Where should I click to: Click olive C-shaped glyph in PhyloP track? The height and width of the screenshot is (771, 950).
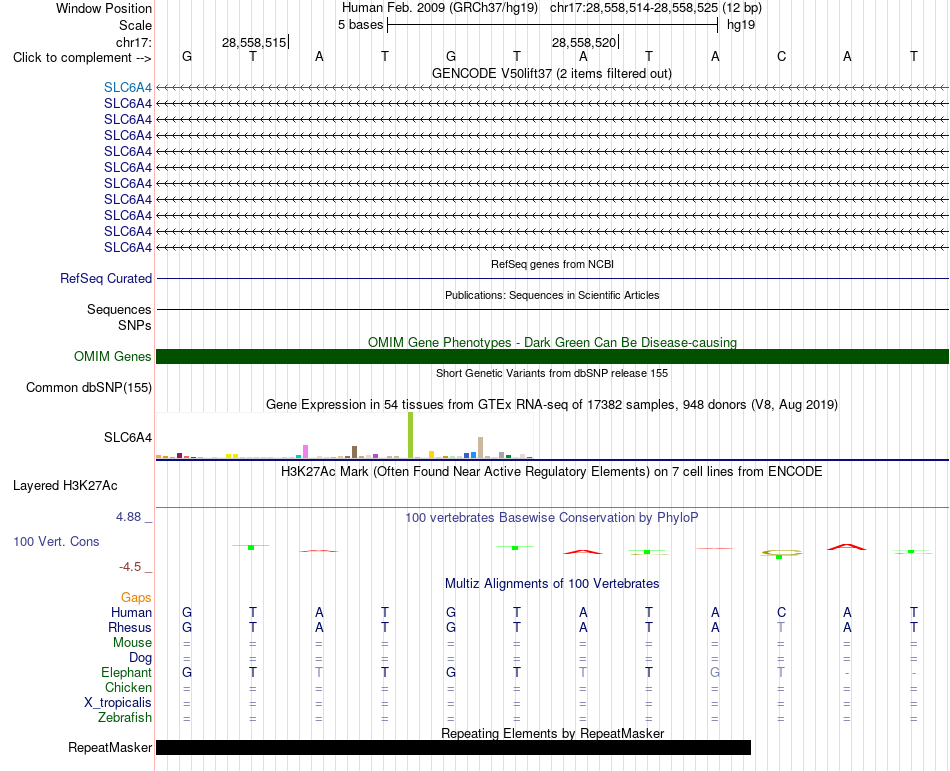[x=781, y=552]
